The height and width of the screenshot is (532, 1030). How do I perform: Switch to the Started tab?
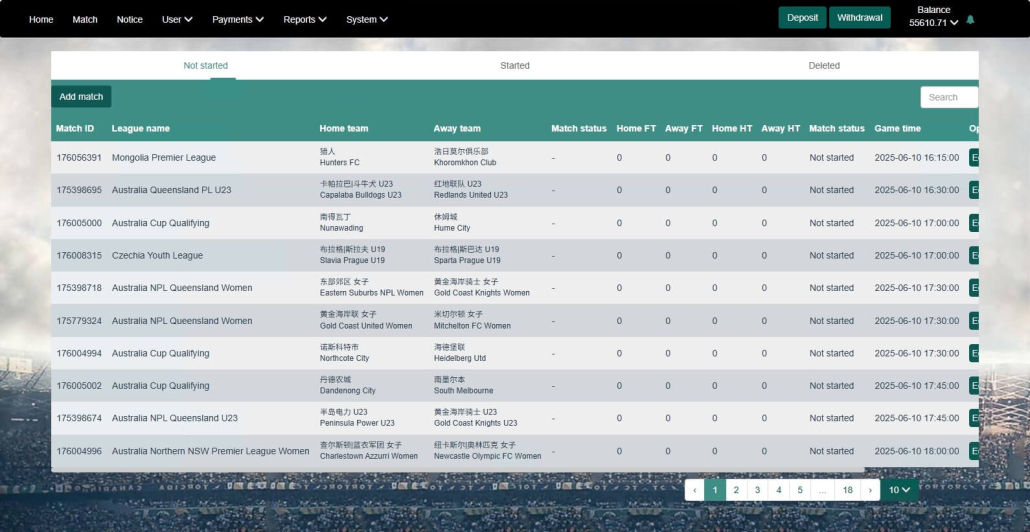[514, 66]
